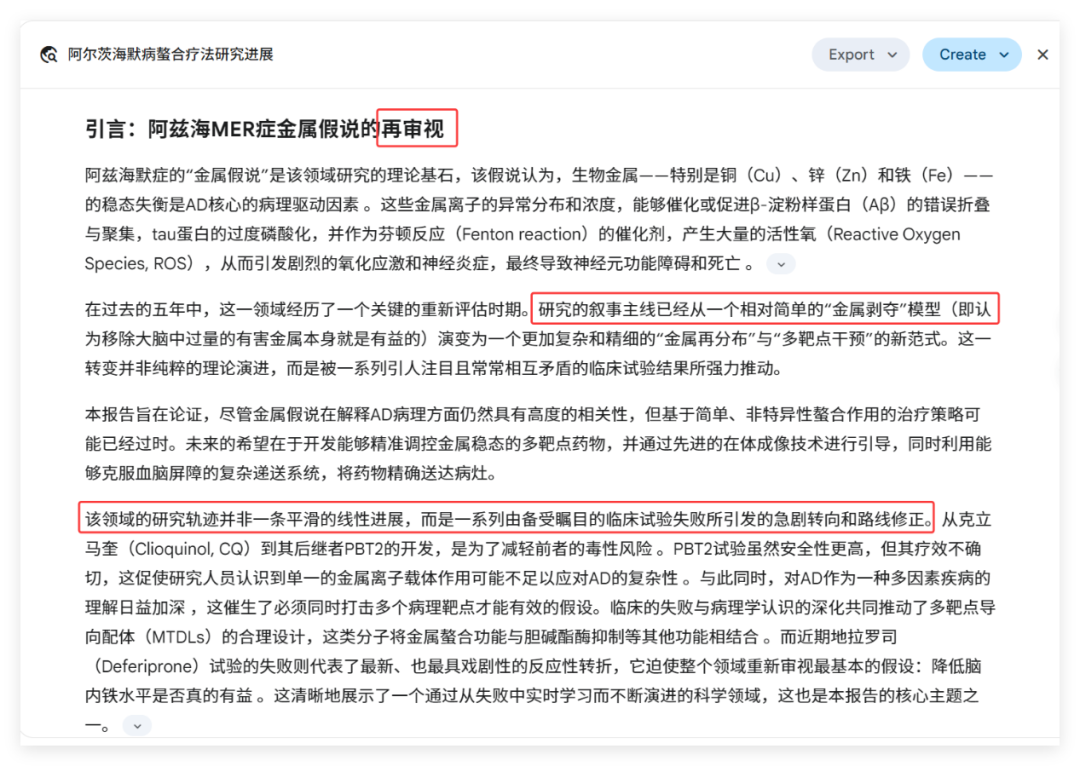
Task: Expand citation chevron after first paragraph
Action: tap(781, 265)
